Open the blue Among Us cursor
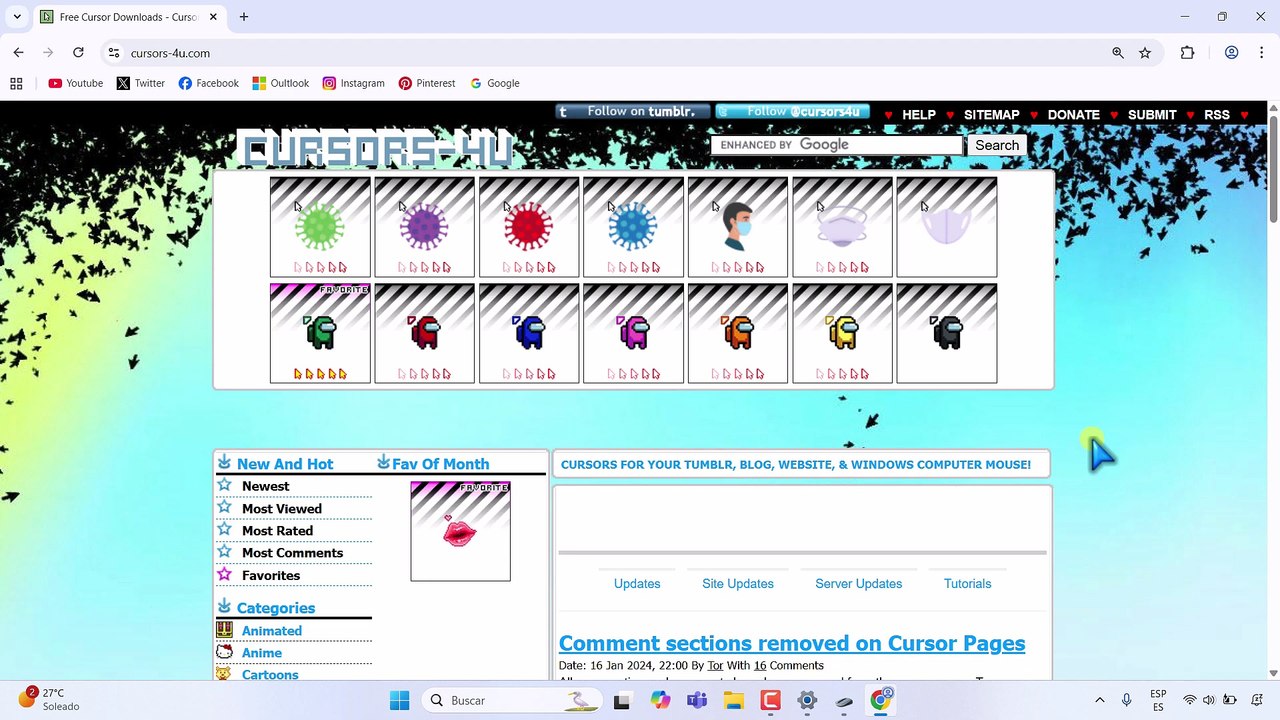The image size is (1280, 720). coord(529,333)
